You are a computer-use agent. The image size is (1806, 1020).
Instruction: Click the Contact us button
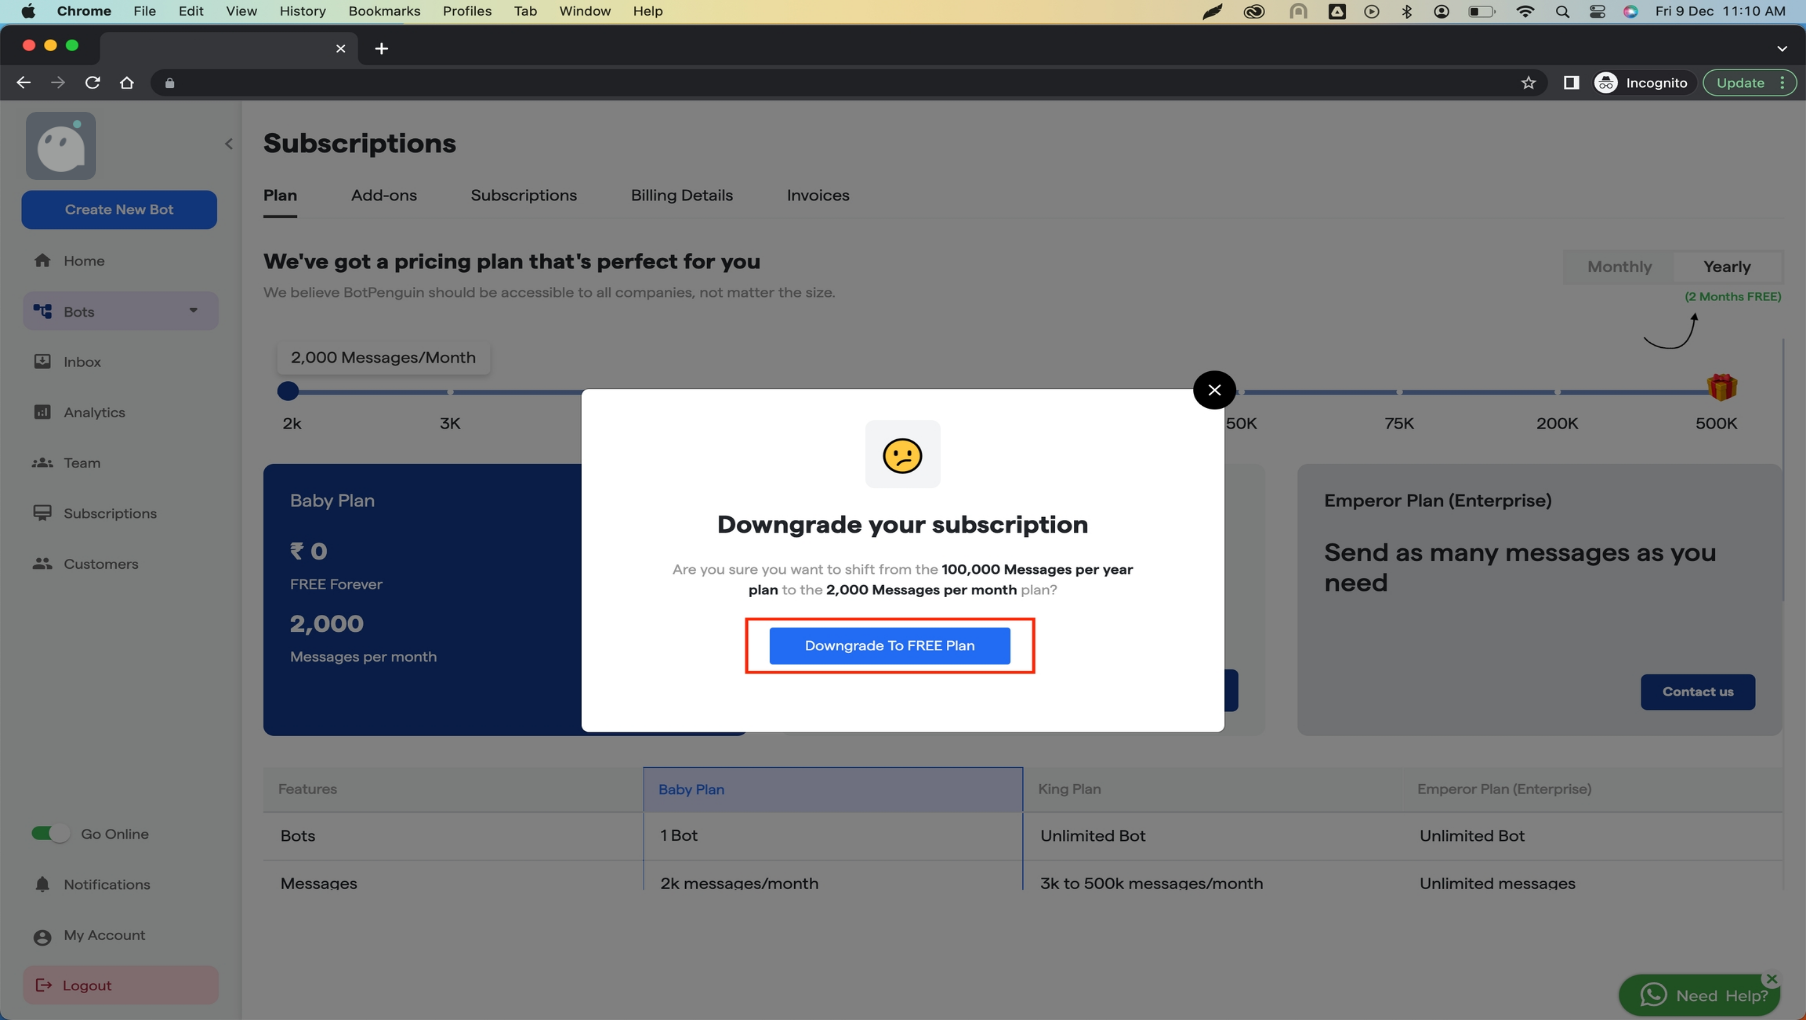click(1698, 692)
